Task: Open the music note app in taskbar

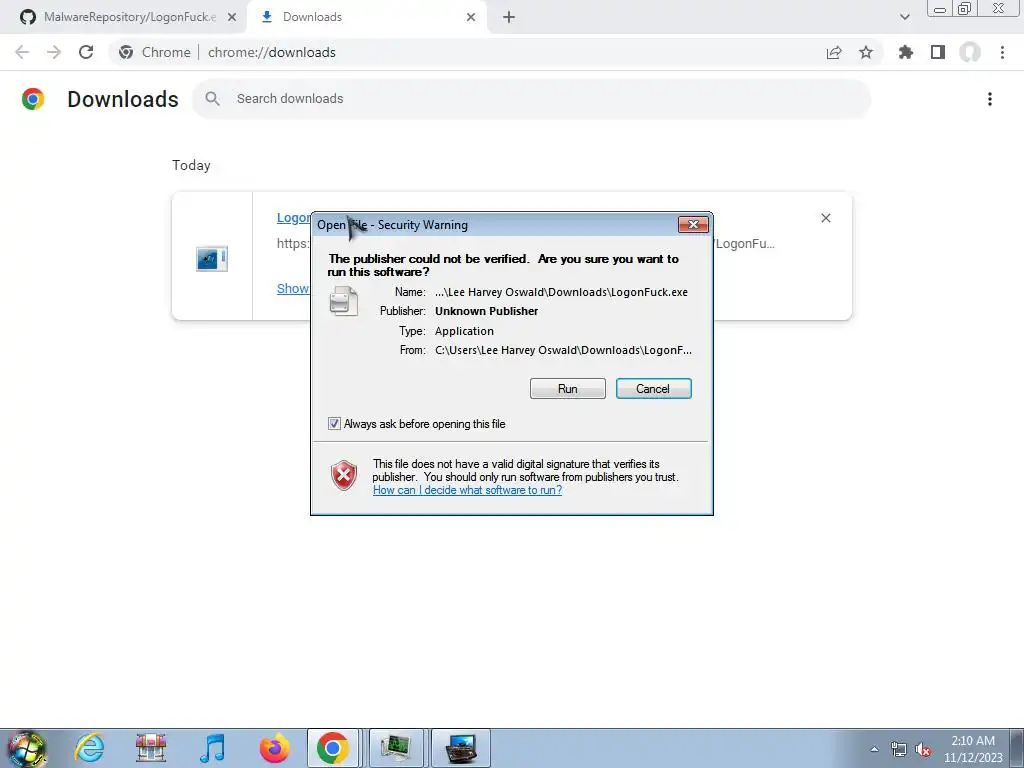Action: [x=212, y=748]
